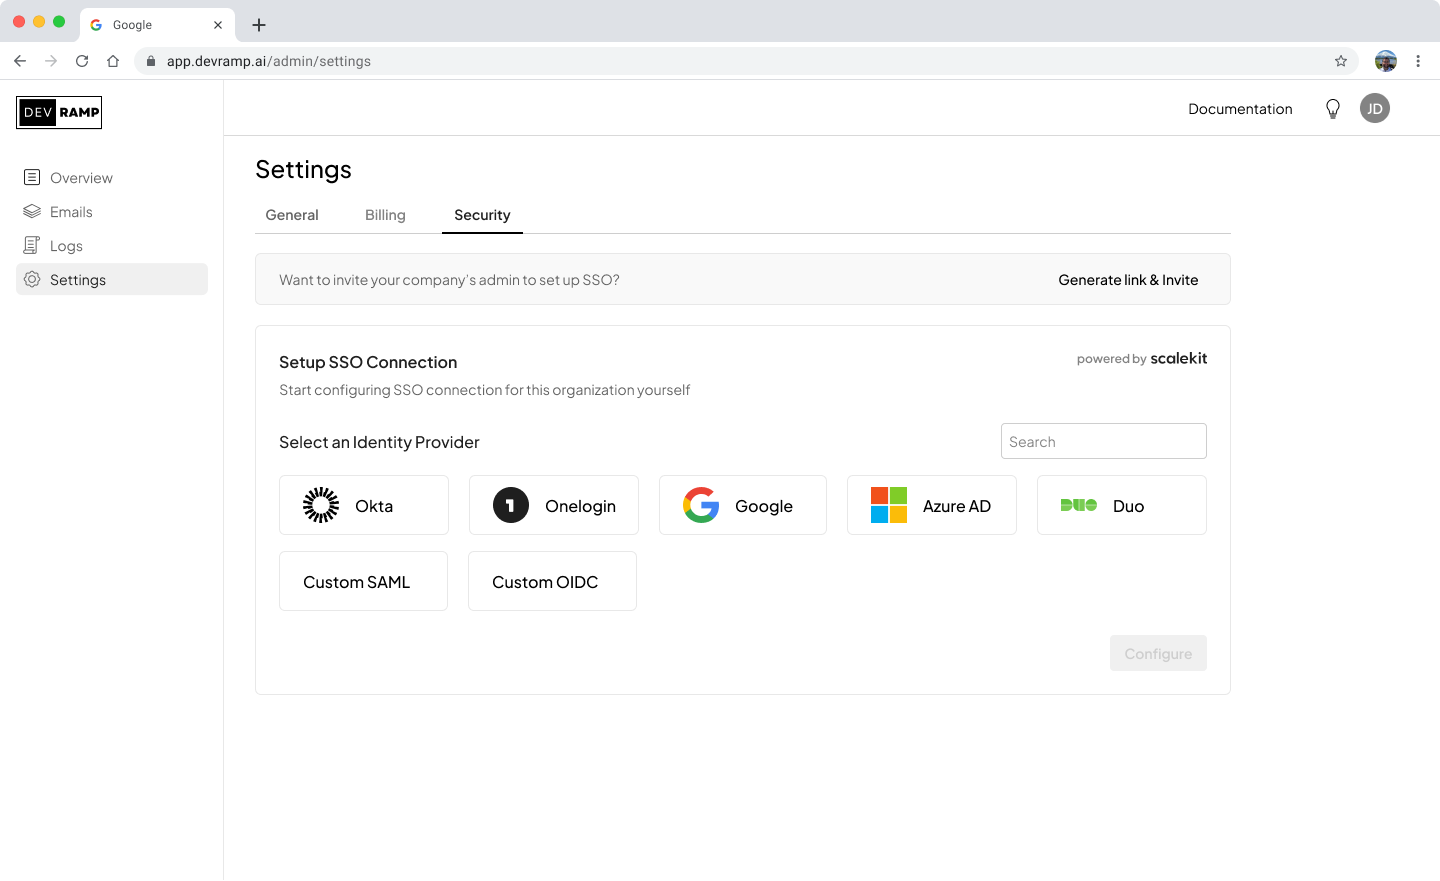
Task: Close the Google browser tab
Action: coord(218,25)
